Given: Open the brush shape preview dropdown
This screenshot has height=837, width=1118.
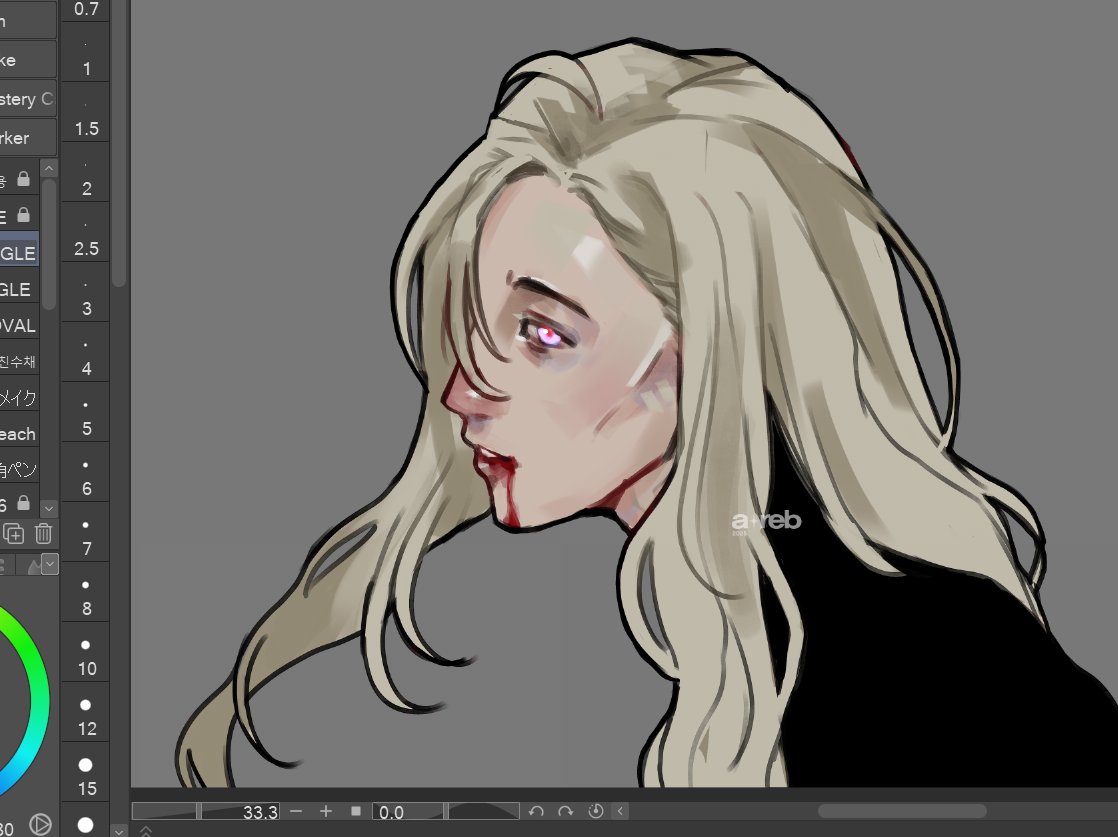Looking at the screenshot, I should pyautogui.click(x=48, y=564).
